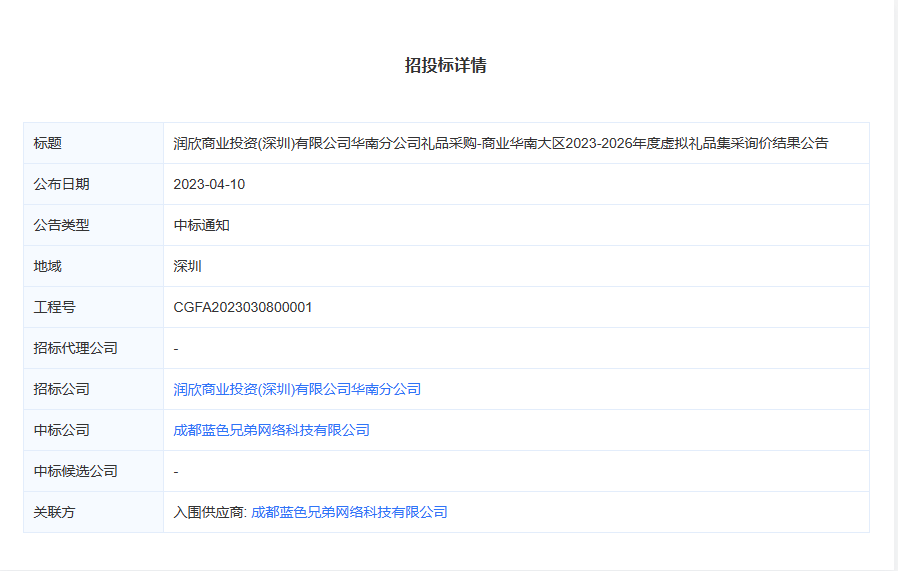Screen dimensions: 898x571
Task: Click the 招标公司 row label
Action: coord(61,389)
